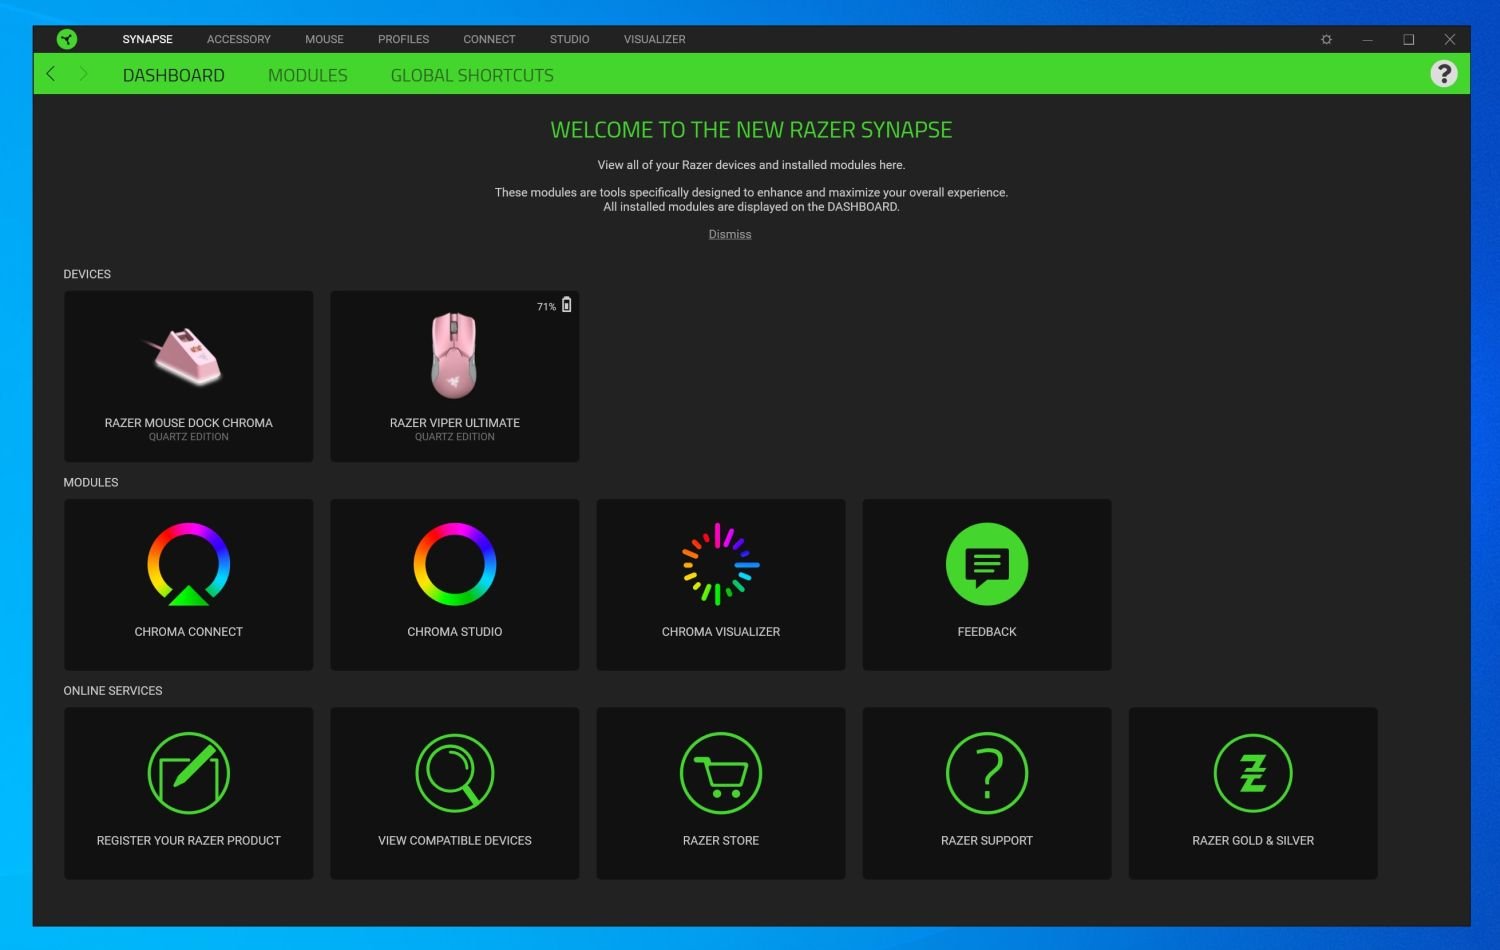Switch to the SYNAPSE top tab

(148, 40)
